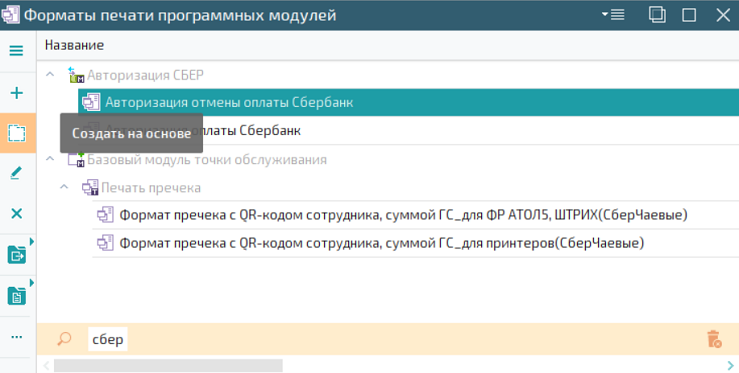Click the restore-down window icon
Screen dimensions: 739x373
657,15
